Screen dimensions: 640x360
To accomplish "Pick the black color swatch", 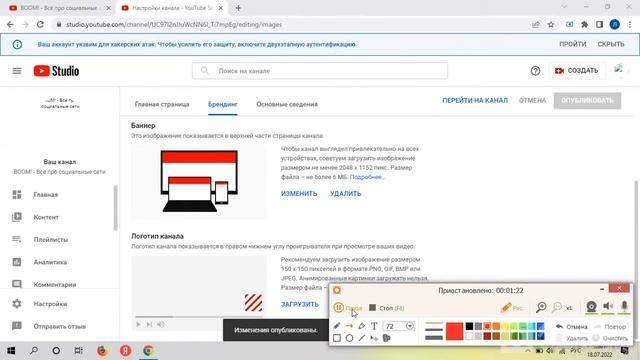I will pos(469,326).
